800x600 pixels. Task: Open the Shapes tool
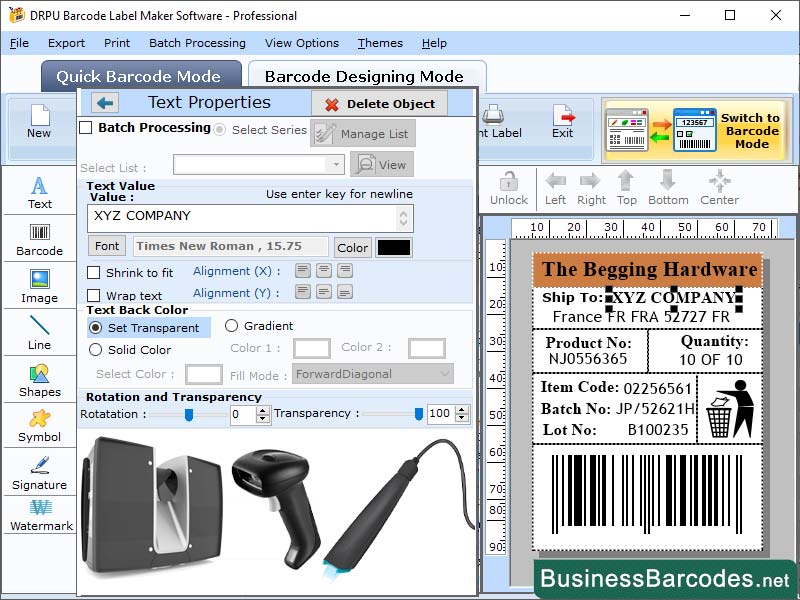(x=39, y=380)
